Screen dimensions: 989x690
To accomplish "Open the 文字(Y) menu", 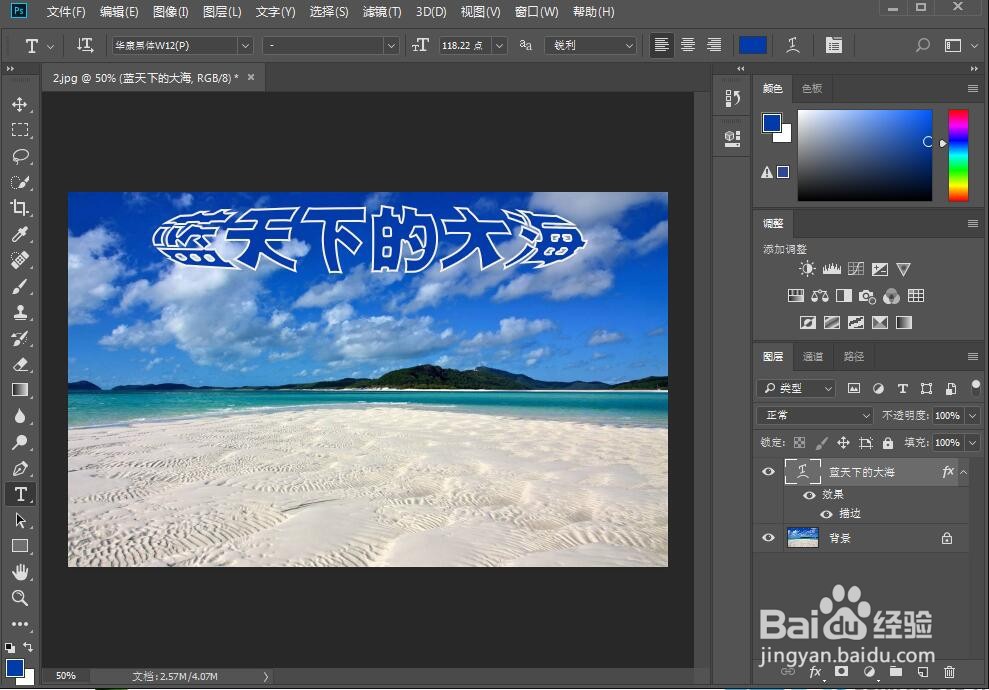I will tap(274, 12).
